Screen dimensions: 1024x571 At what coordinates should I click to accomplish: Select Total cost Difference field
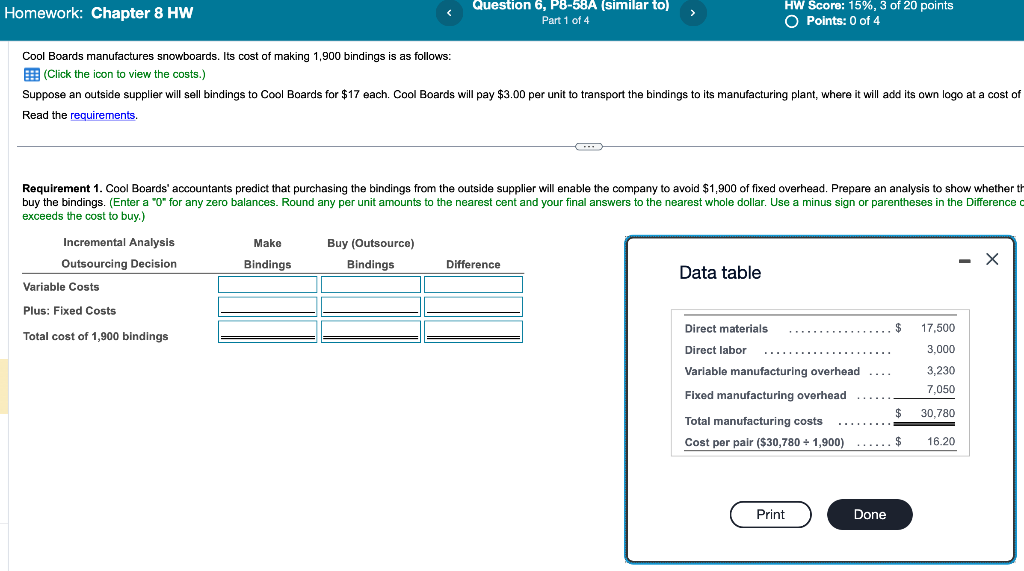pyautogui.click(x=473, y=331)
